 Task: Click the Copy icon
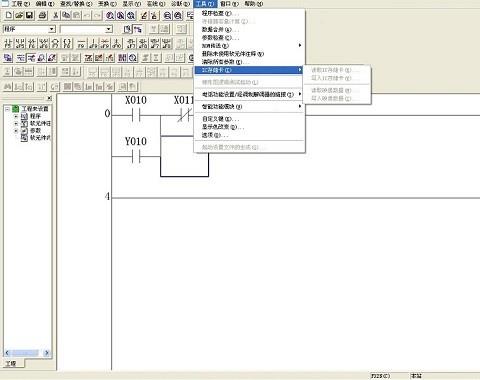[x=66, y=15]
